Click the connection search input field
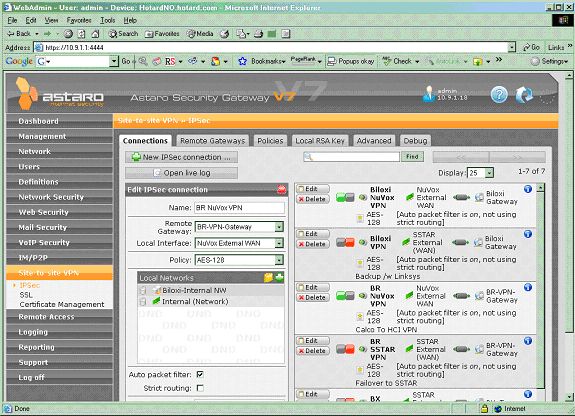The image size is (575, 416). coord(351,157)
